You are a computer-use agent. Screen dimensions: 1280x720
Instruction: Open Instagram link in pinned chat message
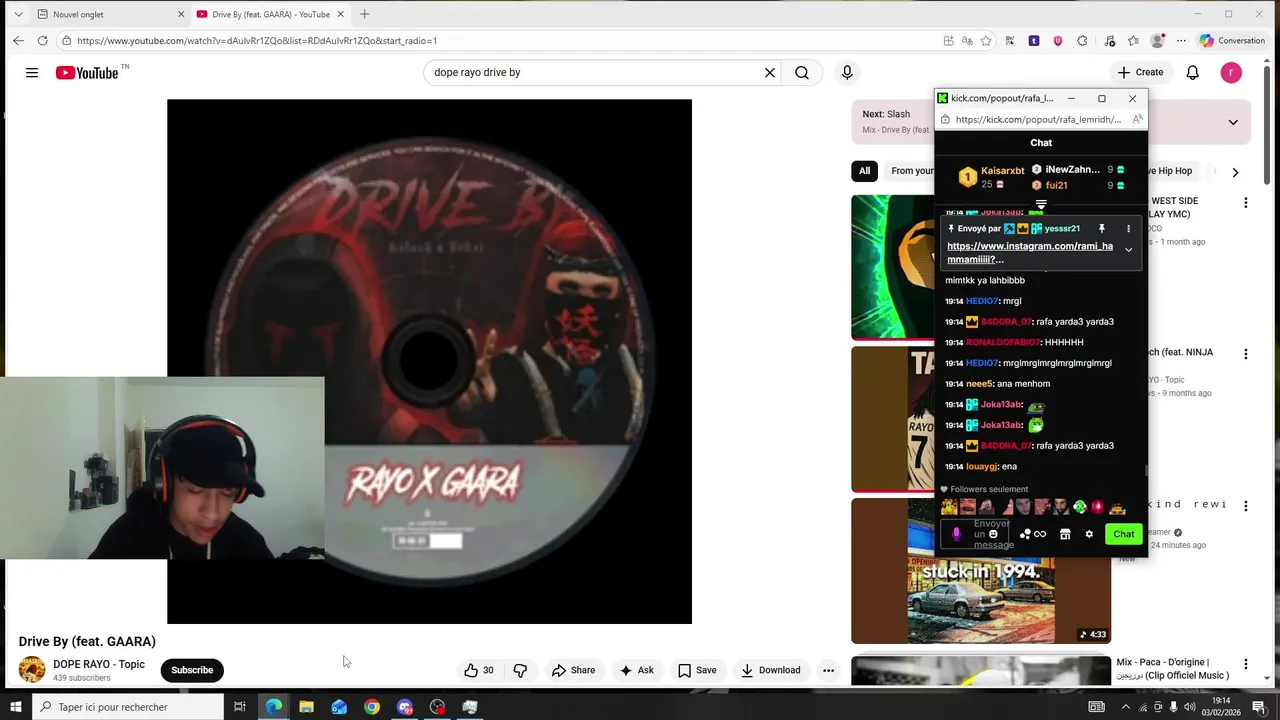[1030, 253]
